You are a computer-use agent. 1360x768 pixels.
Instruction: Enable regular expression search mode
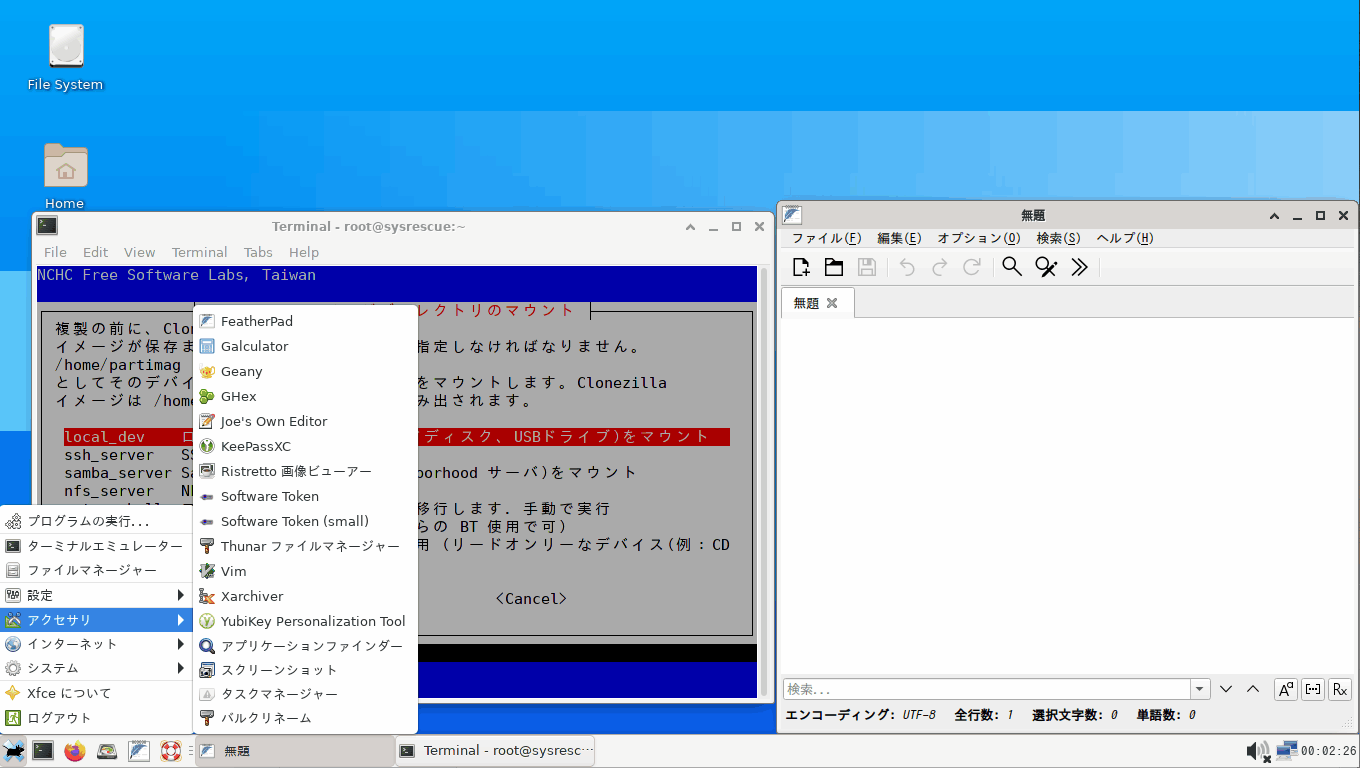coord(1339,689)
